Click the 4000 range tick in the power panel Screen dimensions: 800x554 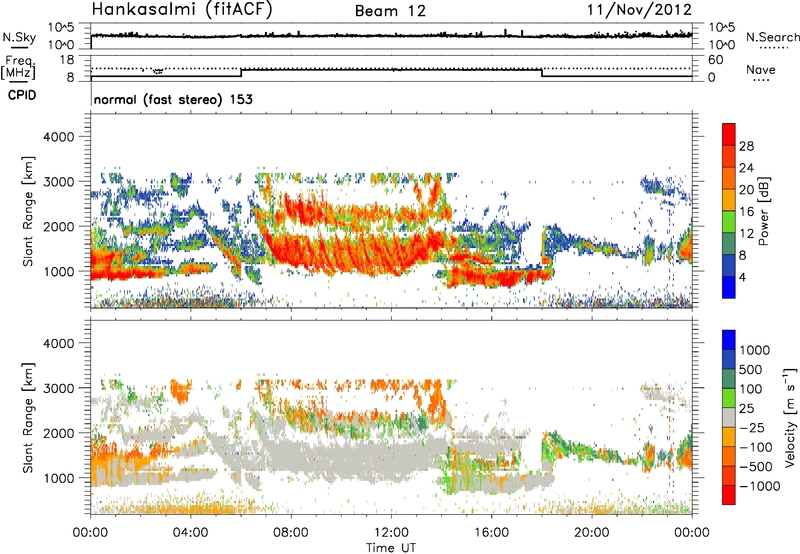[x=59, y=137]
